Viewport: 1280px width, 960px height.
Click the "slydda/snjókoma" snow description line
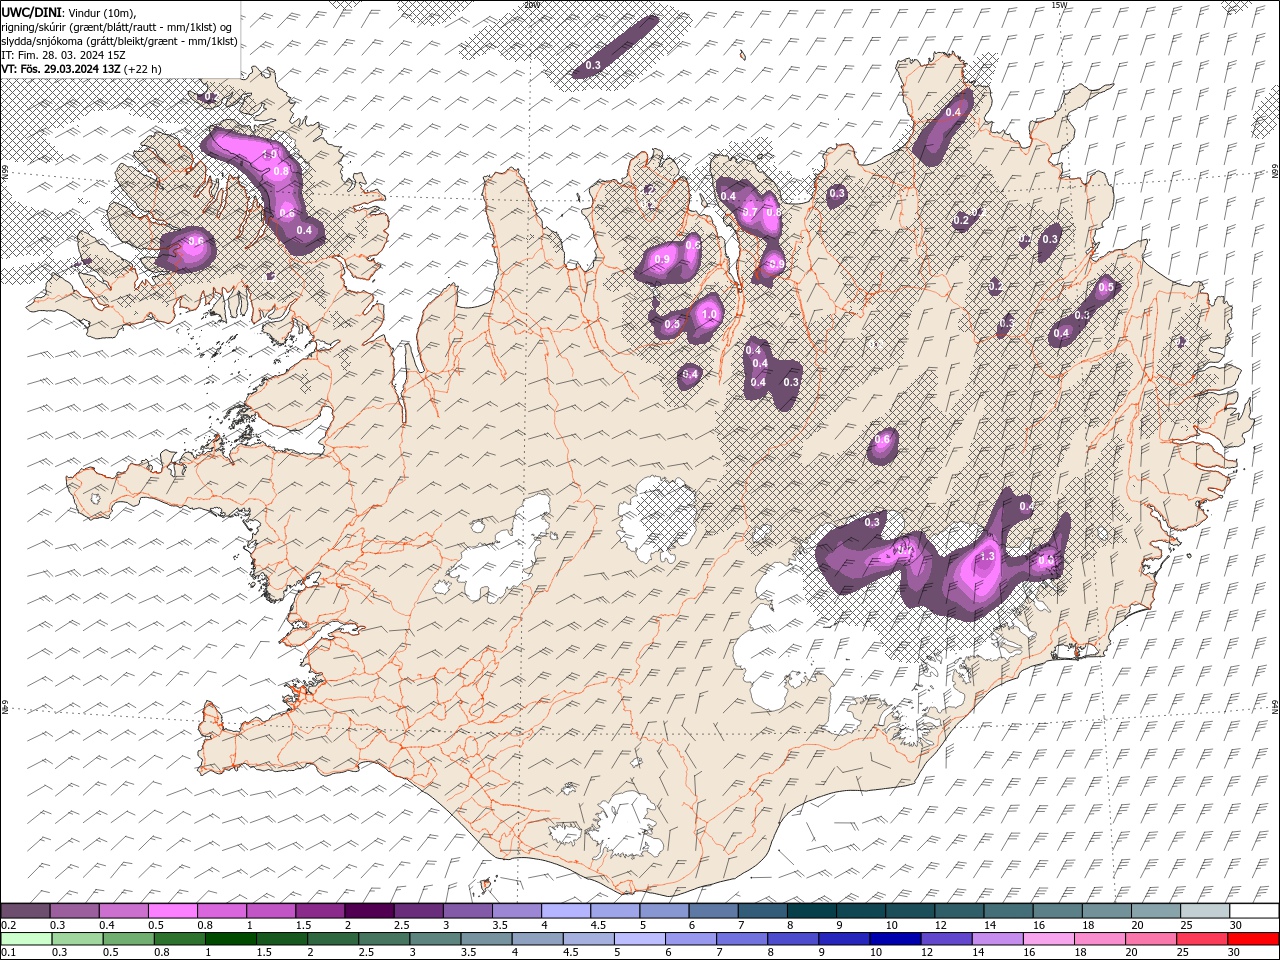[x=120, y=41]
